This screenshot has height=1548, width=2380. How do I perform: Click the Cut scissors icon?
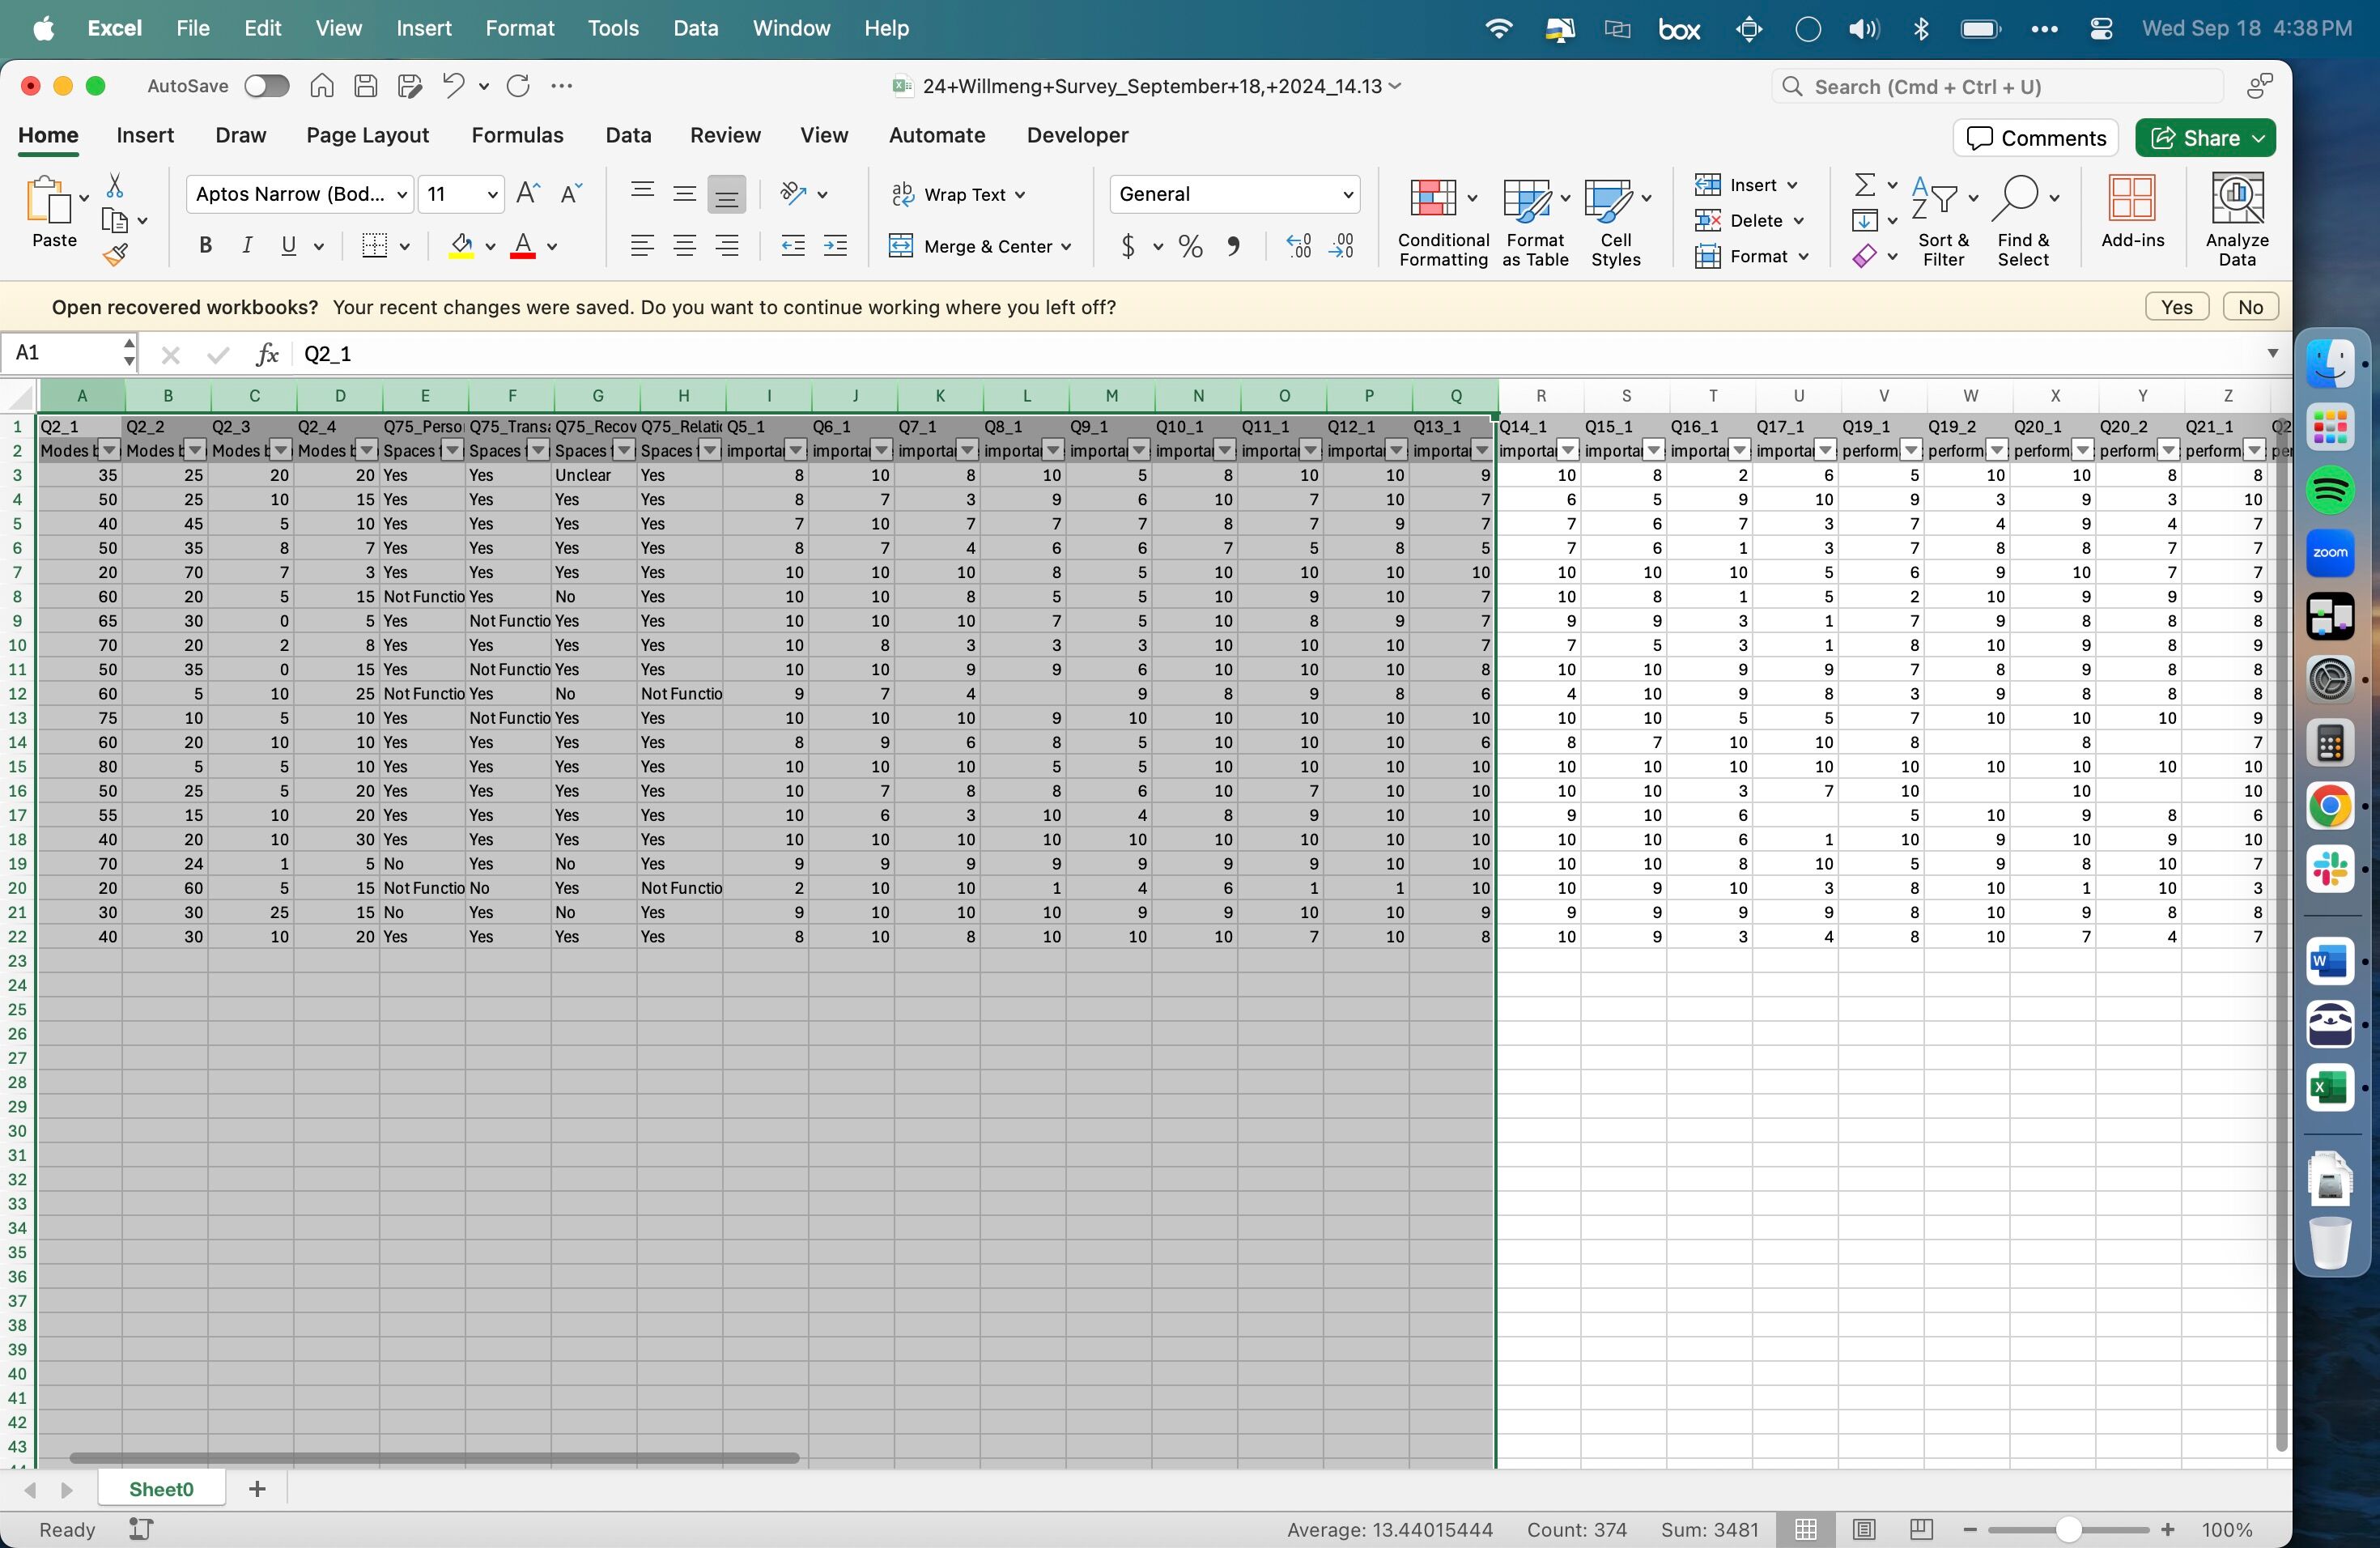(115, 186)
